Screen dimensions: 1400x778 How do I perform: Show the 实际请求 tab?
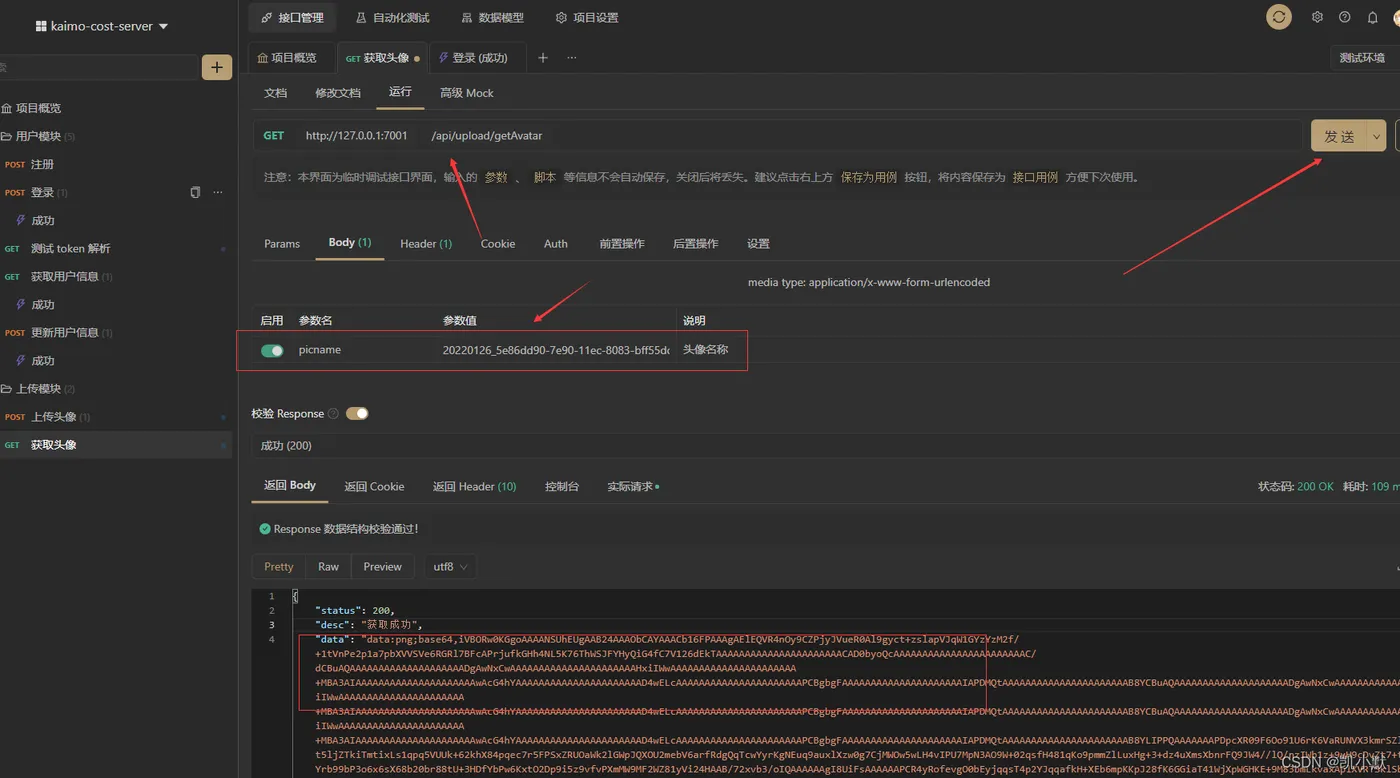[x=633, y=487]
